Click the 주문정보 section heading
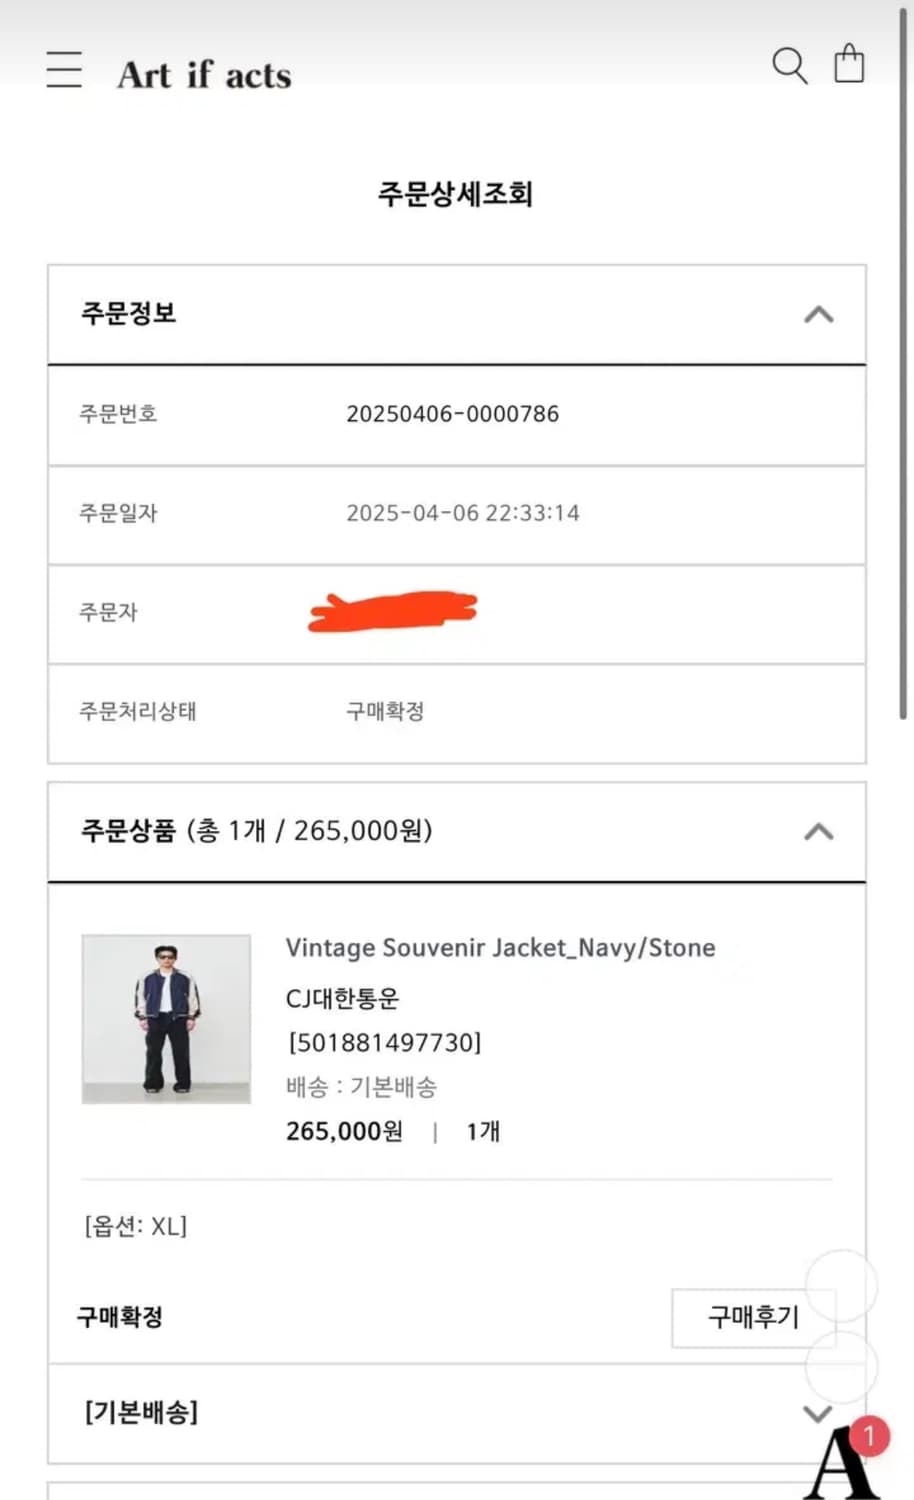 pyautogui.click(x=128, y=313)
